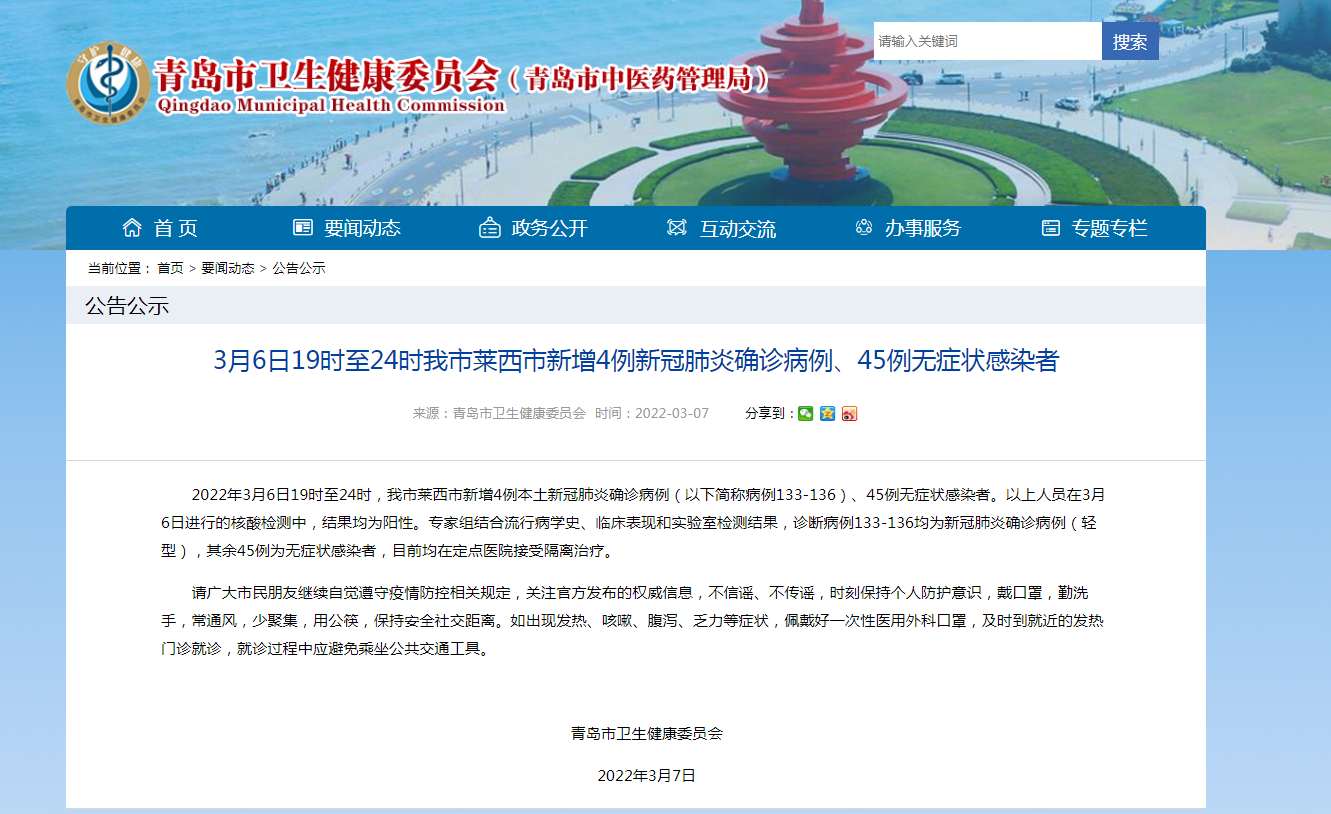The image size is (1331, 814).
Task: Click the site title 青岛市卫生健康委员会 in header
Action: pos(326,75)
